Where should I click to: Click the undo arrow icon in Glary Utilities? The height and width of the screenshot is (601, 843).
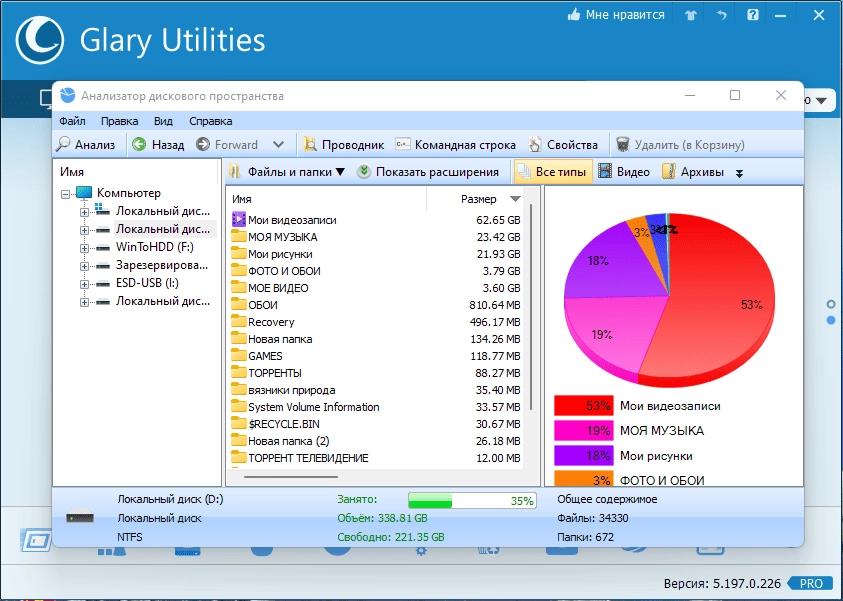coord(721,15)
